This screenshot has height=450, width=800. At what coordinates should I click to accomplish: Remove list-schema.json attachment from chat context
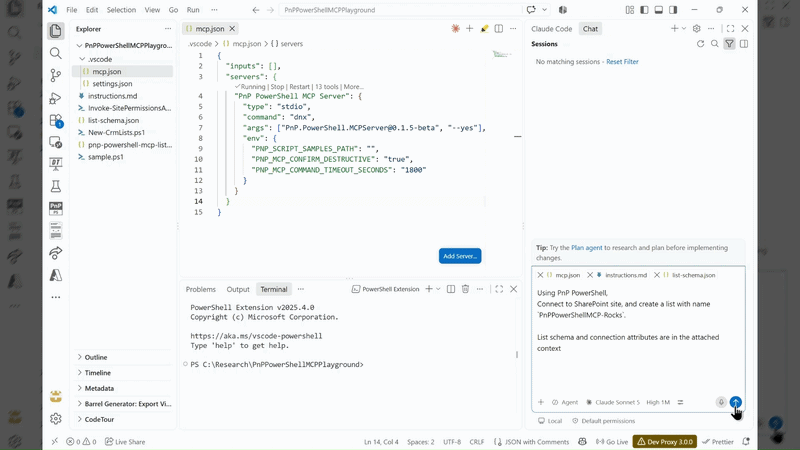pyautogui.click(x=657, y=275)
